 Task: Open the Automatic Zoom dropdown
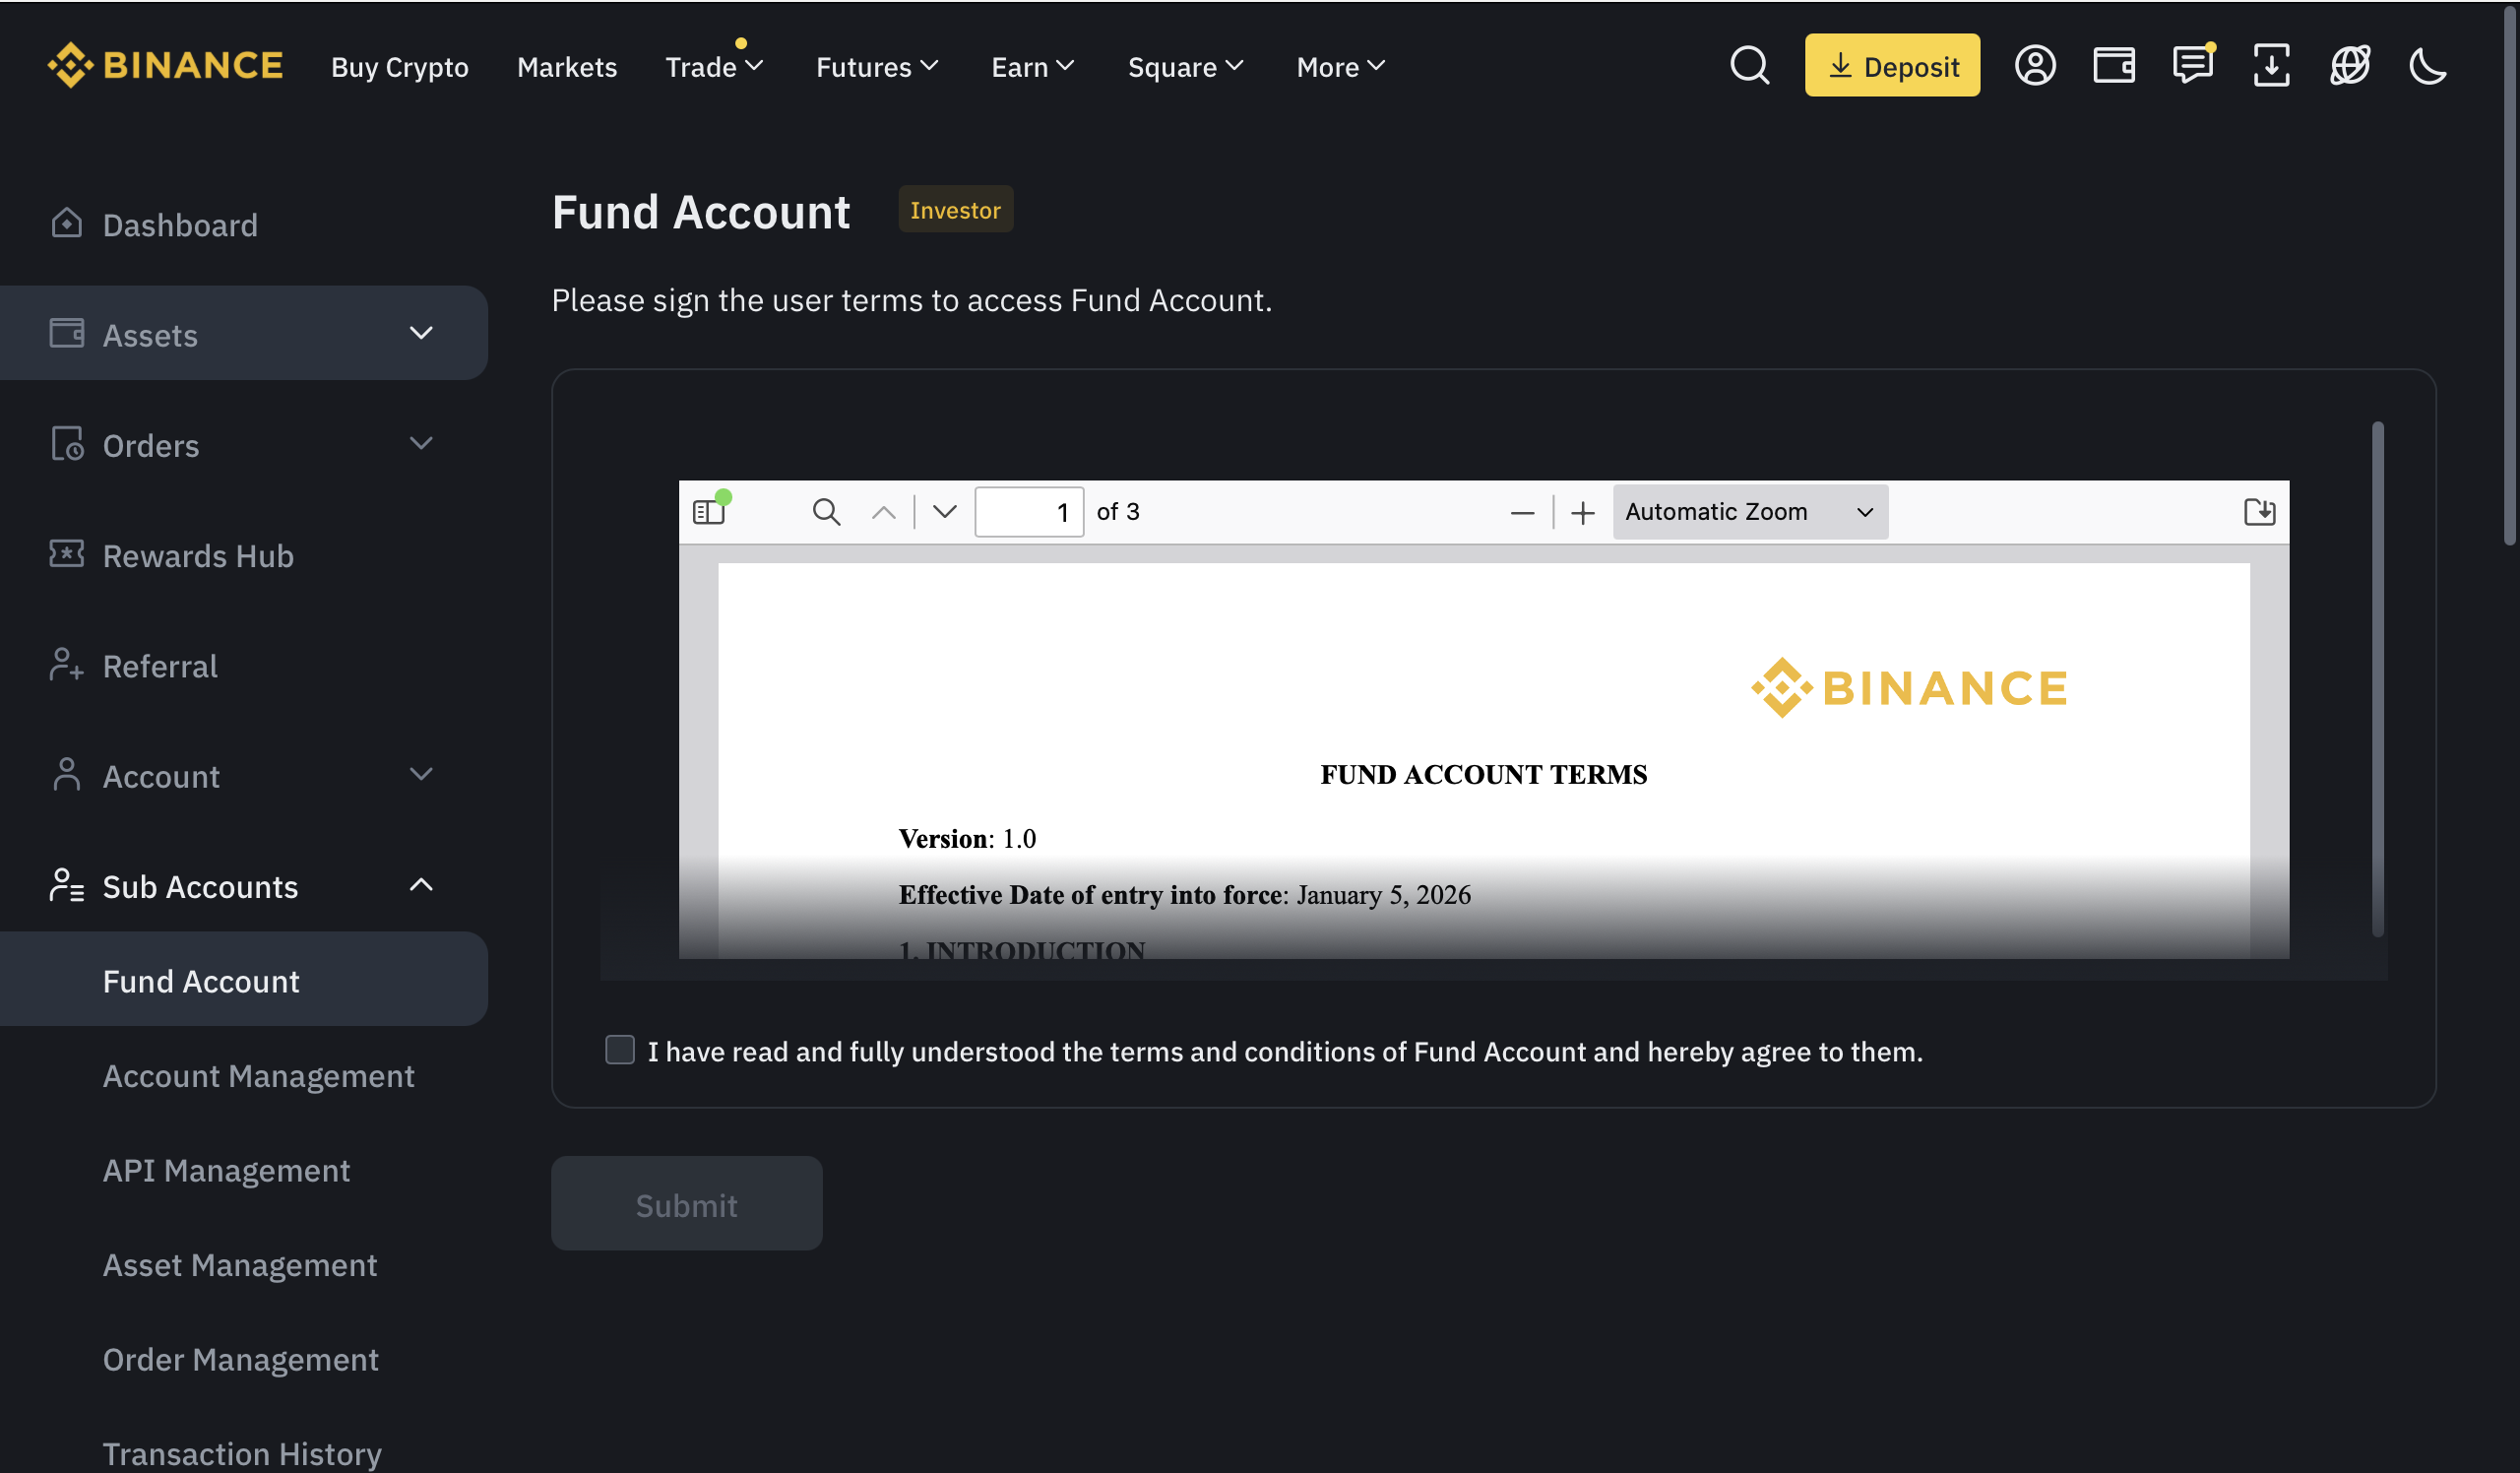pyautogui.click(x=1749, y=512)
